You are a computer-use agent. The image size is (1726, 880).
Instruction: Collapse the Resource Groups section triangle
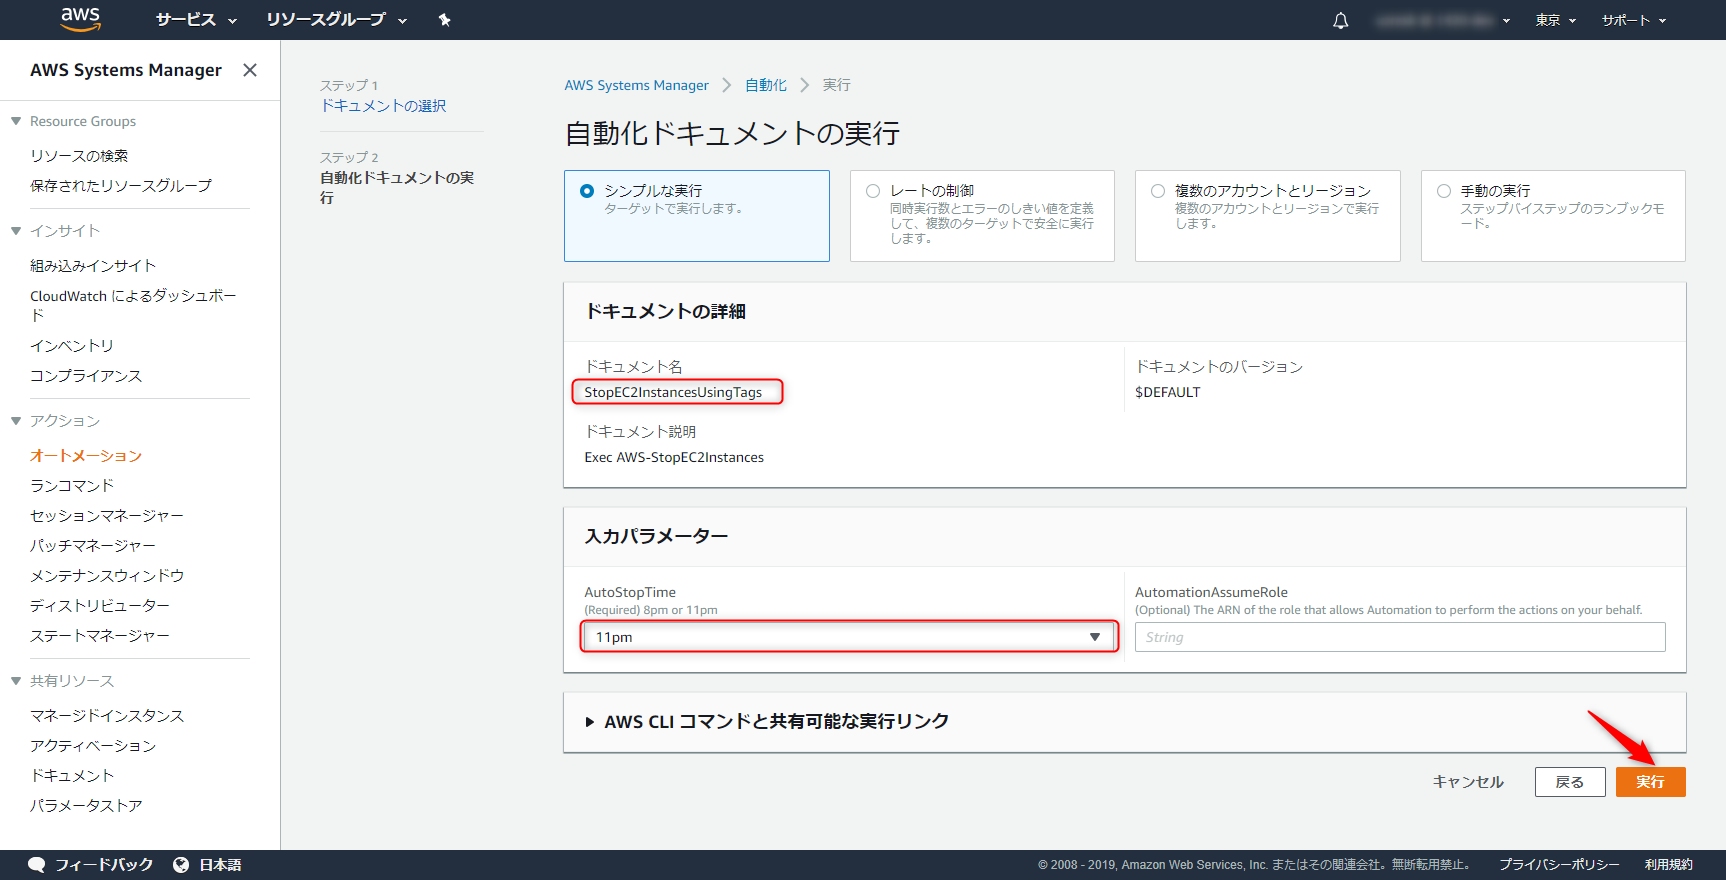(16, 121)
